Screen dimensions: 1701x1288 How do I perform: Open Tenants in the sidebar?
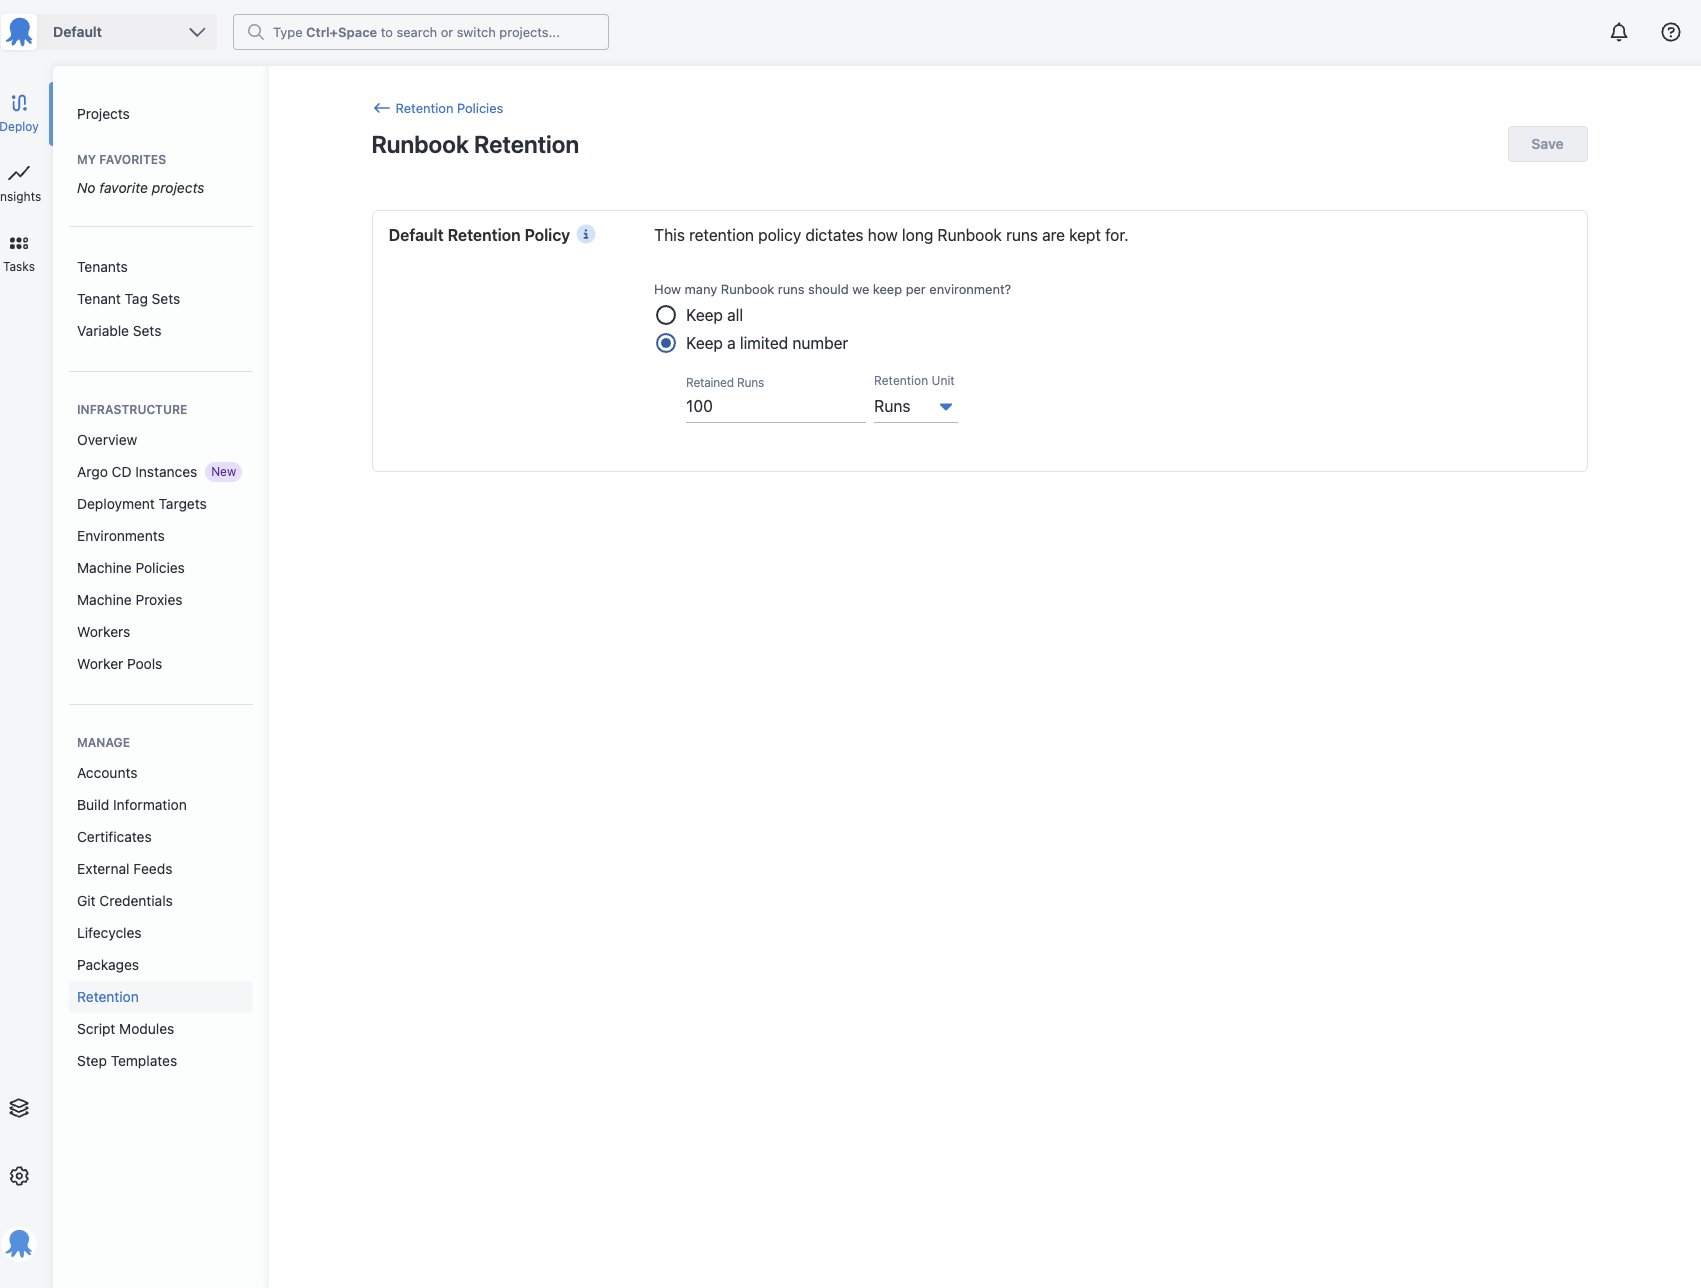coord(102,267)
